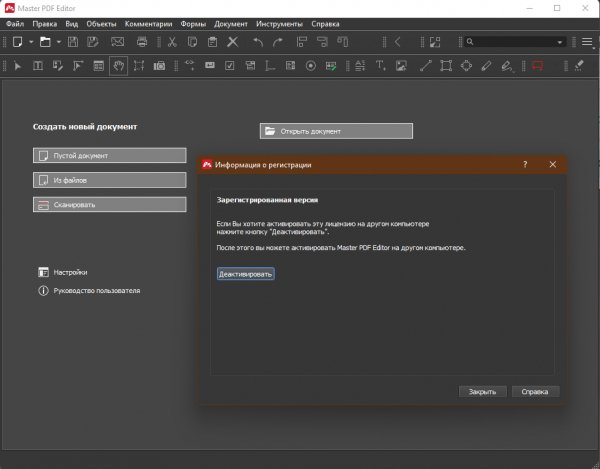Select the snapshot camera tool
Screen dimensions: 600x469
point(159,66)
